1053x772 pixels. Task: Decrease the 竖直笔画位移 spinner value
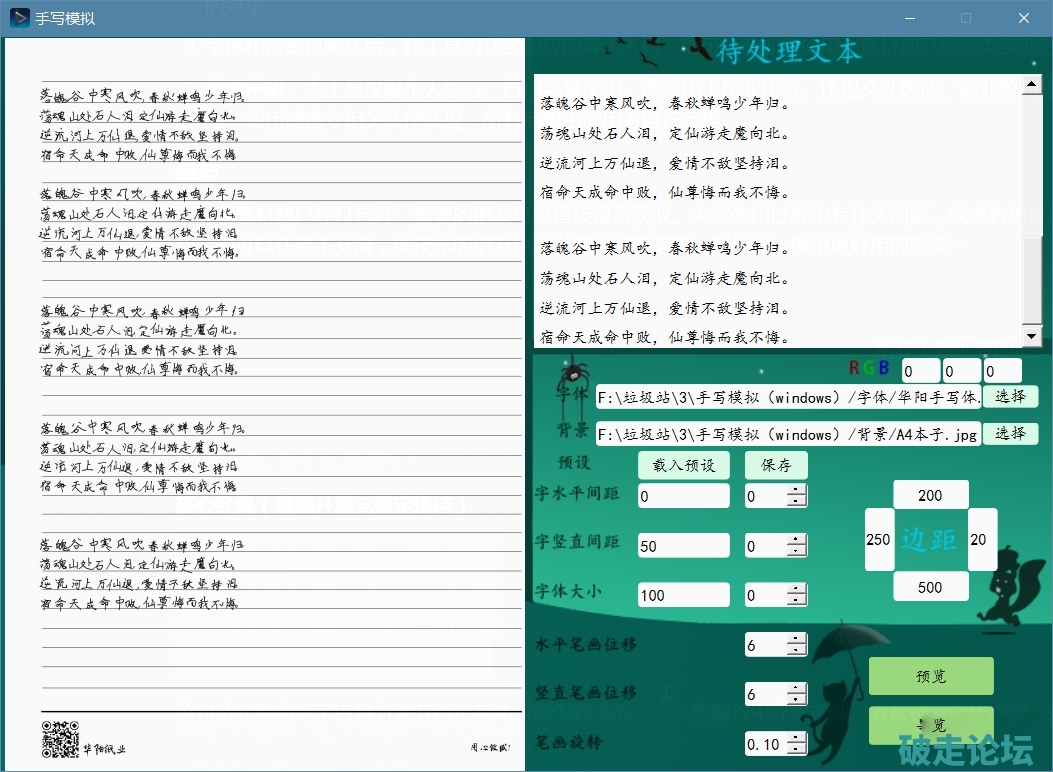tap(796, 699)
